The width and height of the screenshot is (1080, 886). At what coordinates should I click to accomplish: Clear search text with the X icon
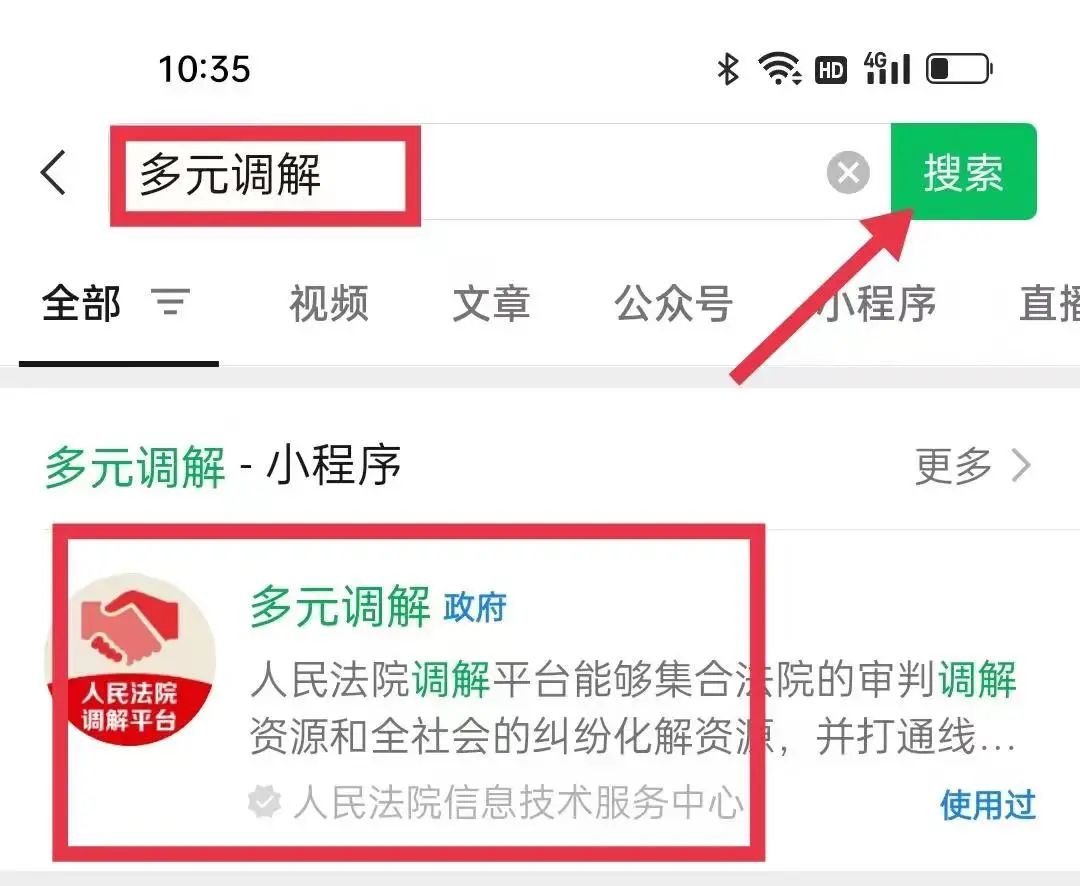coord(848,172)
